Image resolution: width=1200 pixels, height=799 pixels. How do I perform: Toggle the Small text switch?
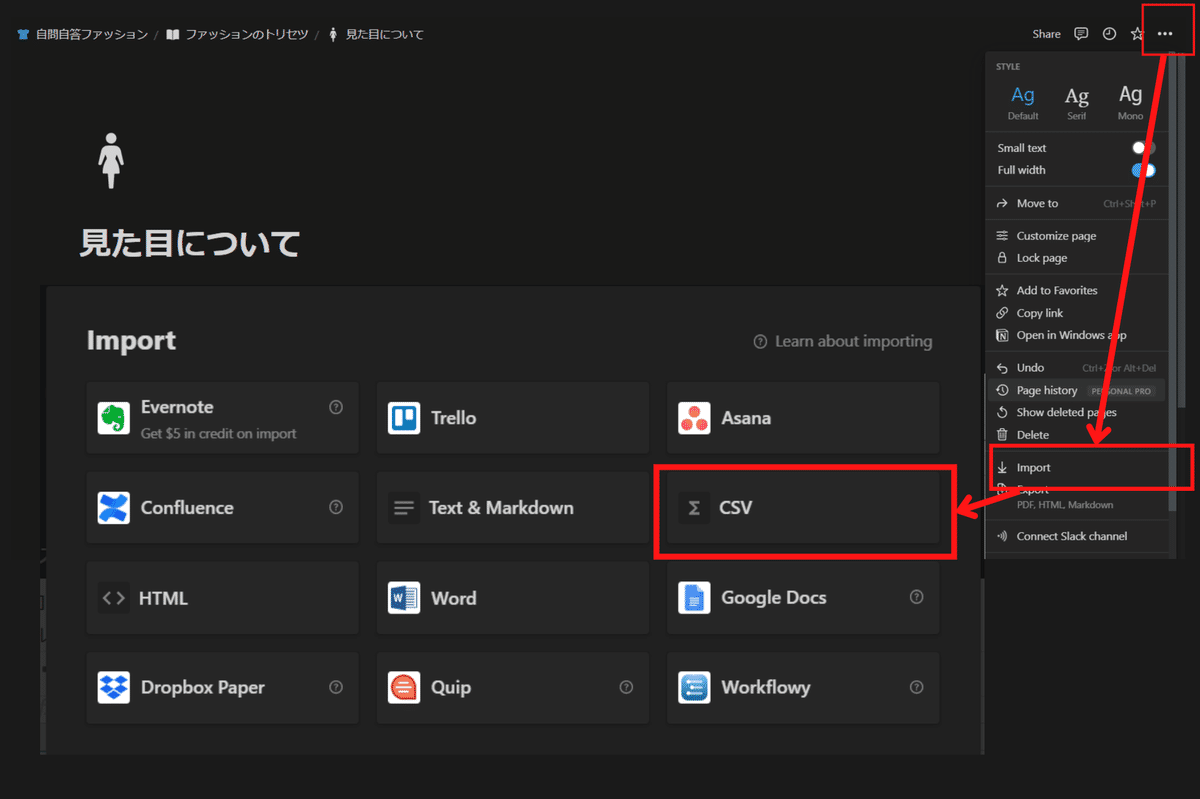[x=1143, y=148]
